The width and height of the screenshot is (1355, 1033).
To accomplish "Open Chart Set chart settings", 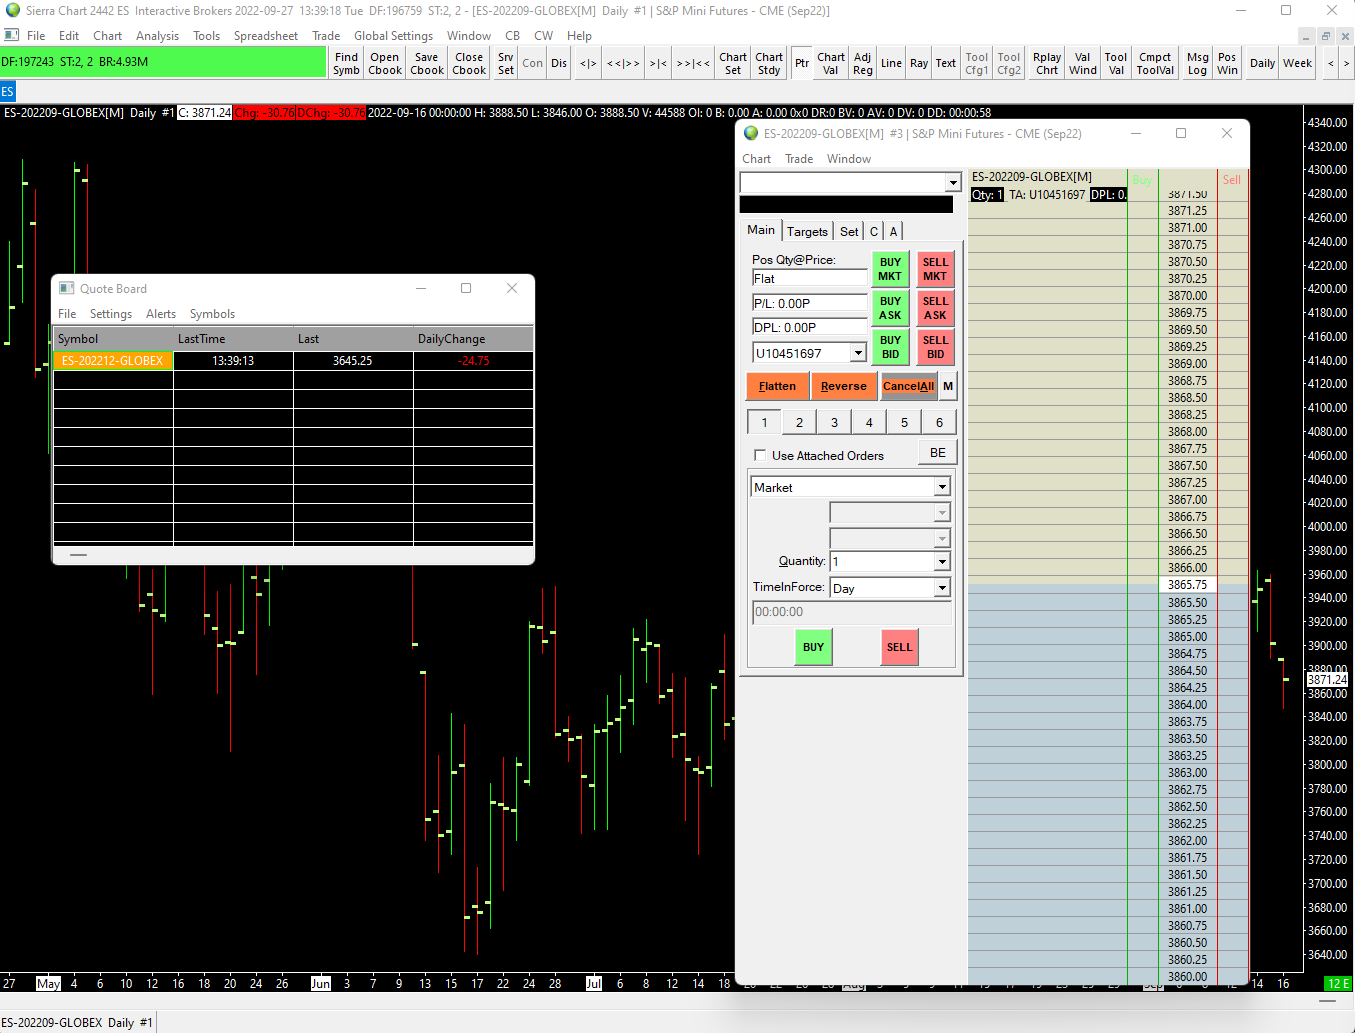I will tap(733, 63).
